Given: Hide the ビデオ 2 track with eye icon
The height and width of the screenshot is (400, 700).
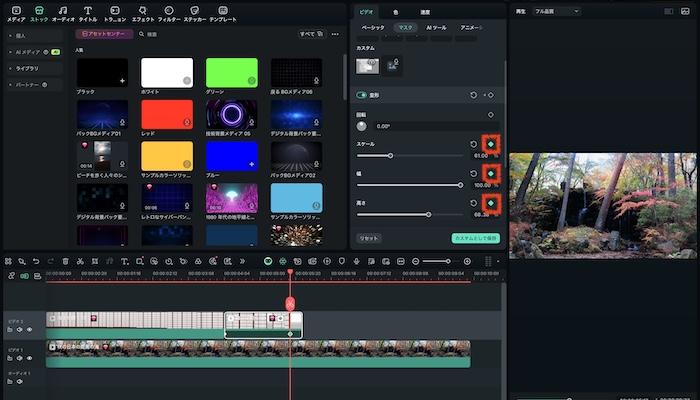Looking at the screenshot, I should pos(30,329).
